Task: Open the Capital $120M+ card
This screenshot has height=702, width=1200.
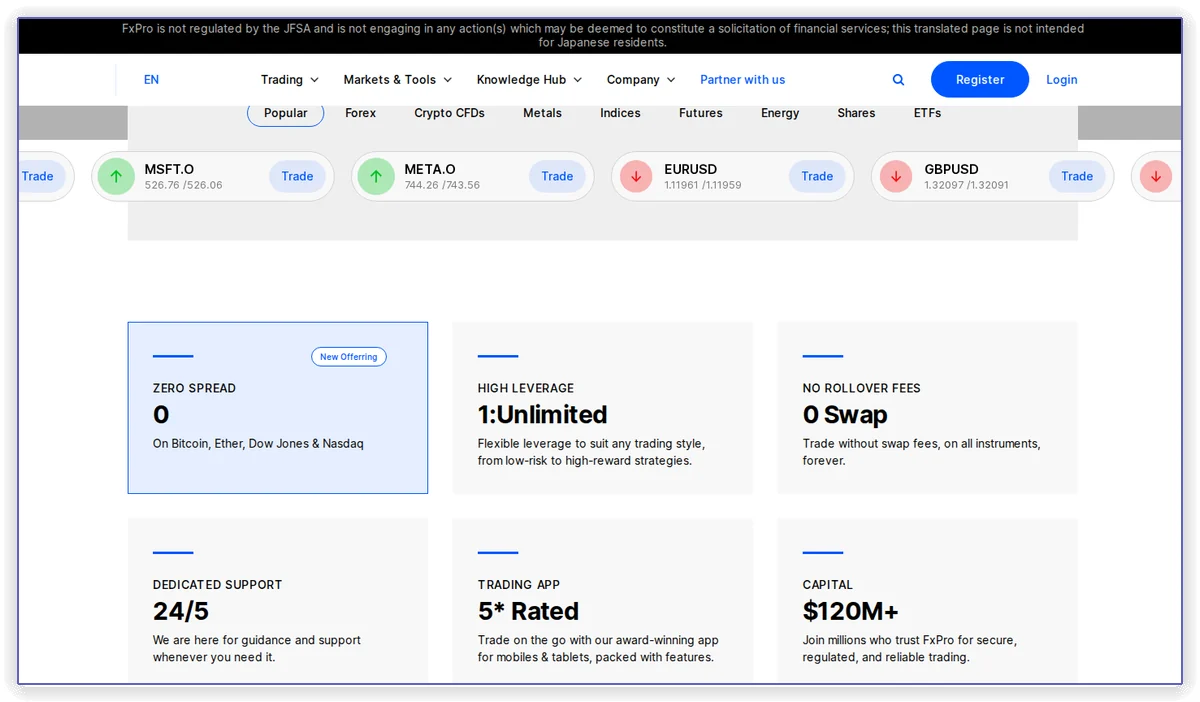Action: (x=928, y=601)
